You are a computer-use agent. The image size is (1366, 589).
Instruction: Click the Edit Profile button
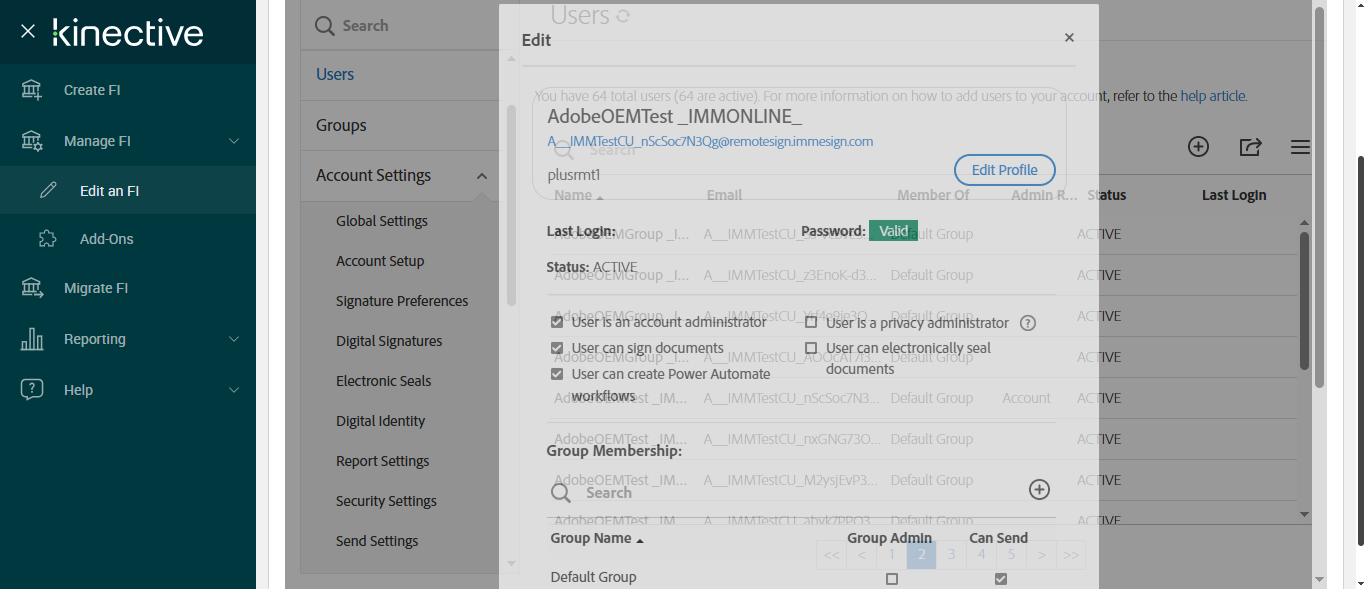[1004, 170]
